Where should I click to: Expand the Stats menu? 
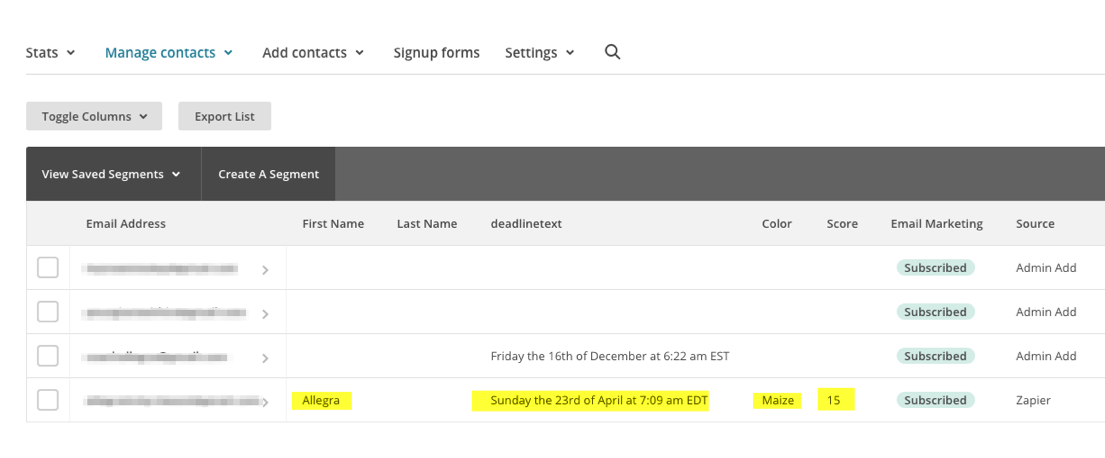50,52
